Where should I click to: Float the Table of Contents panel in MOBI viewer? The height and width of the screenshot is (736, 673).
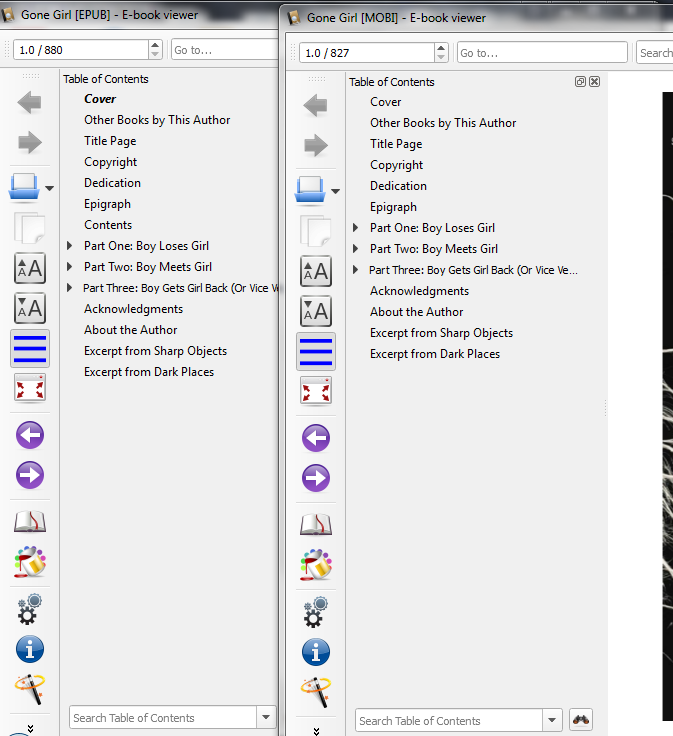(x=580, y=82)
